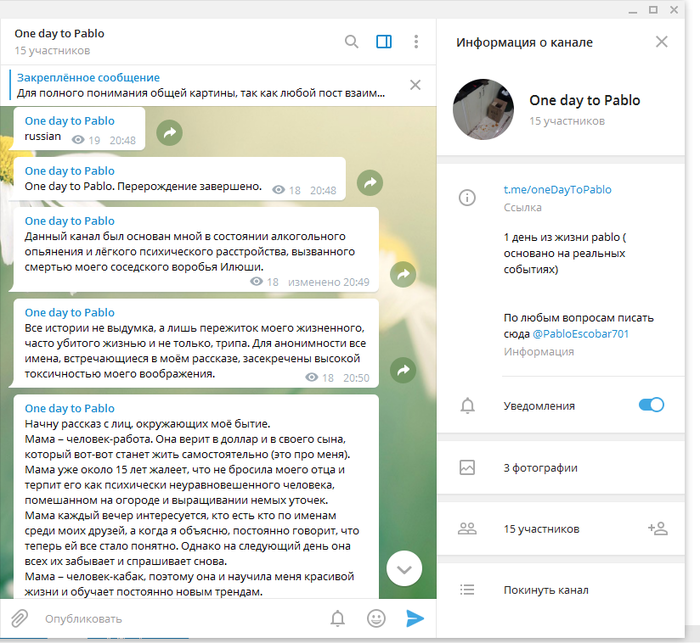Dismiss the pinned message banner
This screenshot has height=643, width=700.
[415, 85]
